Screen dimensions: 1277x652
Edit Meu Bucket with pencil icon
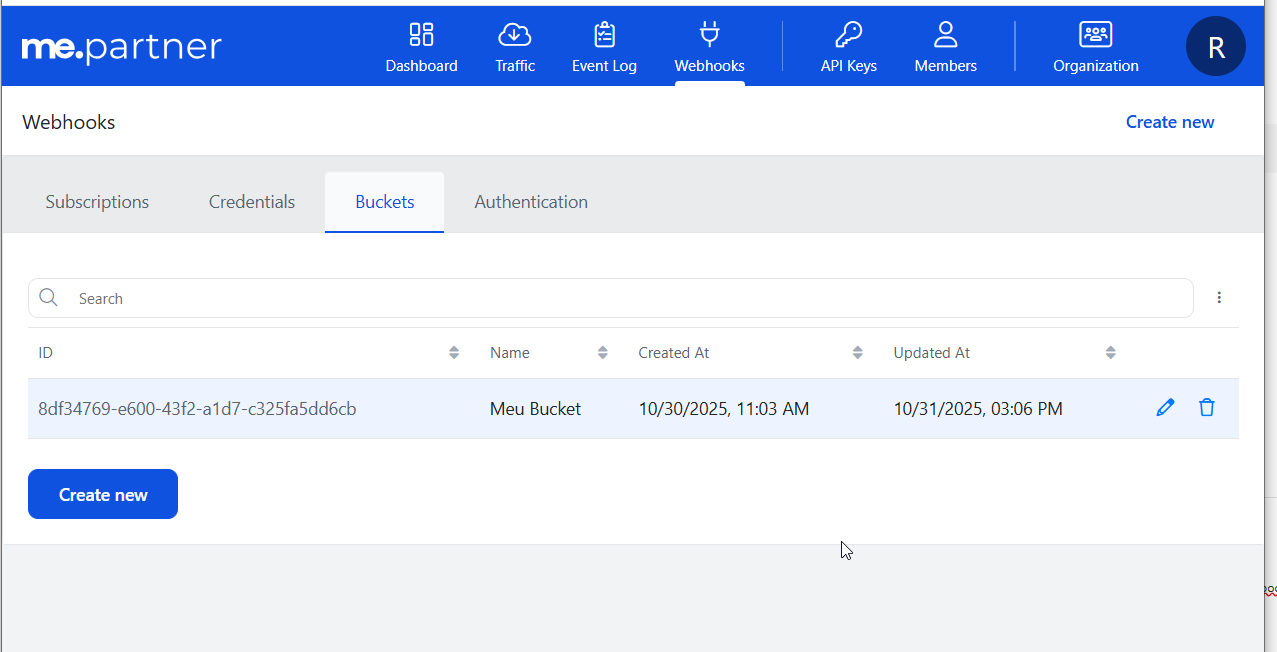1165,408
